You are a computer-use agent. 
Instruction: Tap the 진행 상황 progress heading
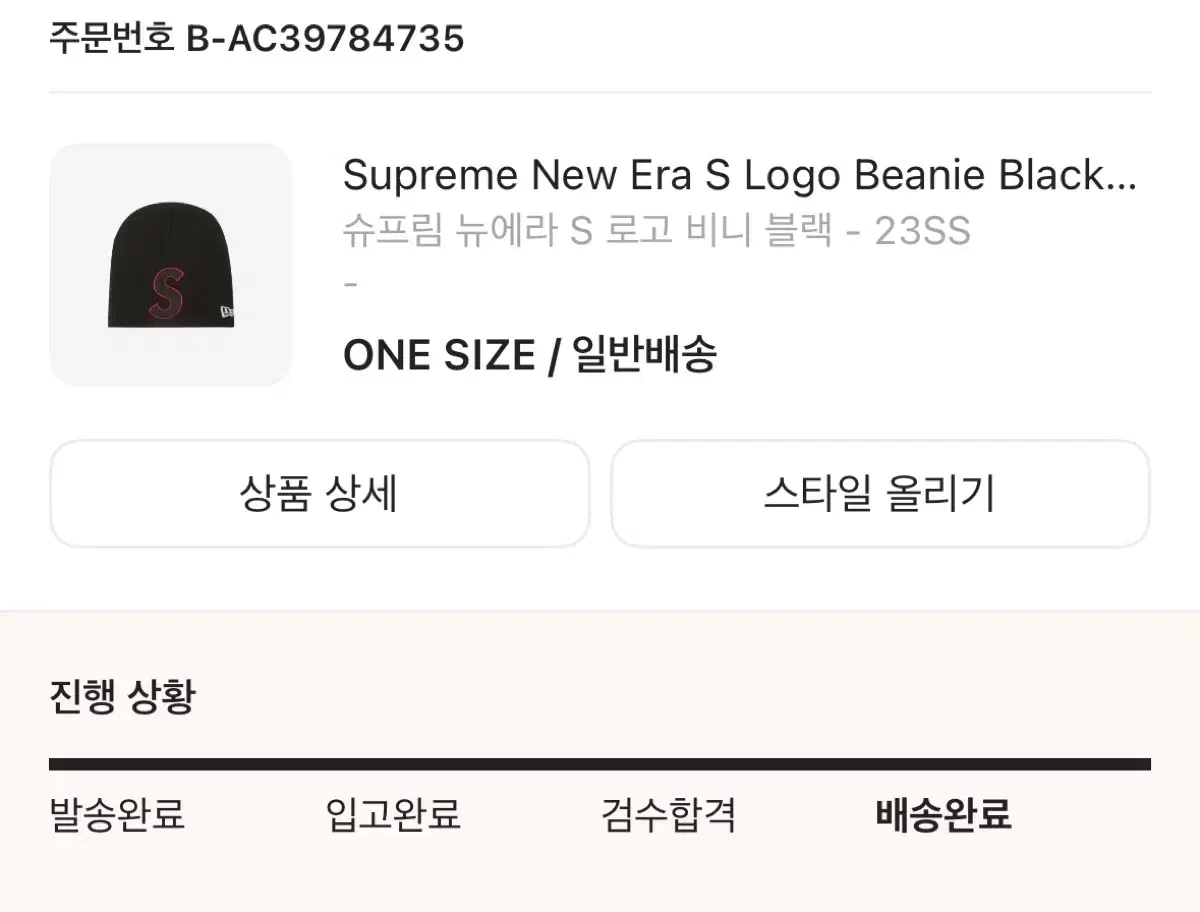[122, 696]
